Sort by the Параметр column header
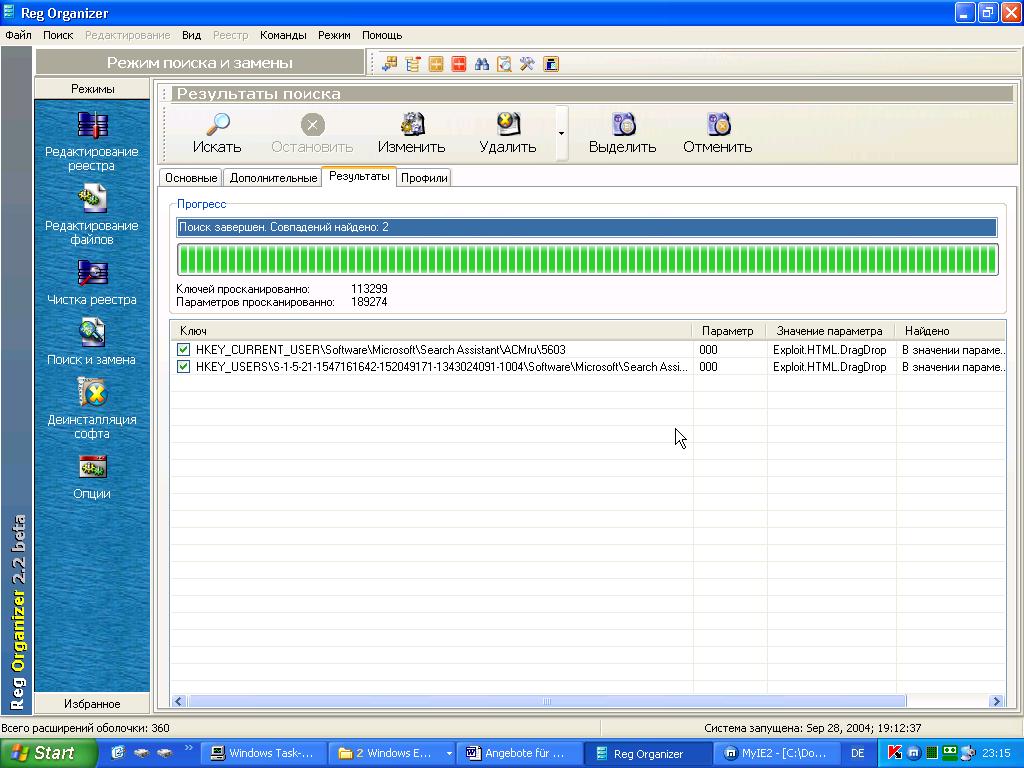 click(729, 330)
